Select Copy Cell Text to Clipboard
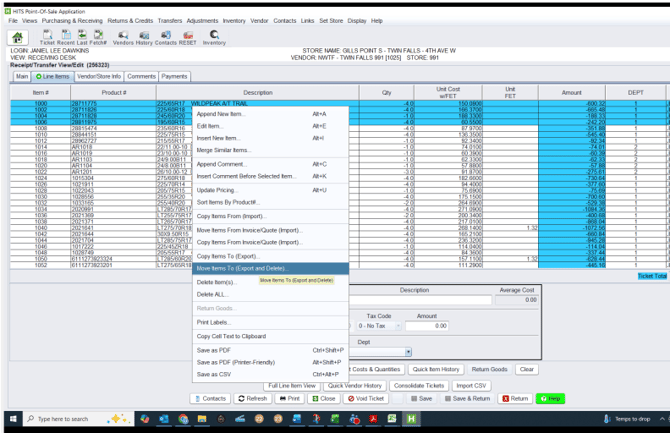The width and height of the screenshot is (670, 433). click(270, 336)
